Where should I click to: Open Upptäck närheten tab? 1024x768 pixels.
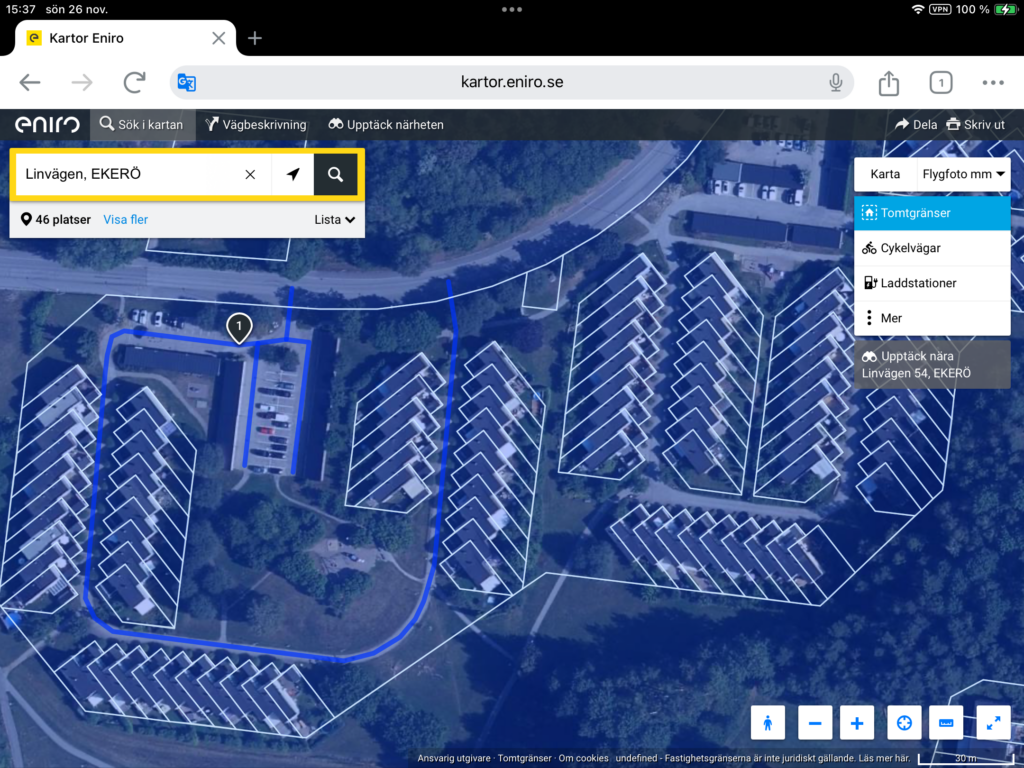(x=386, y=125)
